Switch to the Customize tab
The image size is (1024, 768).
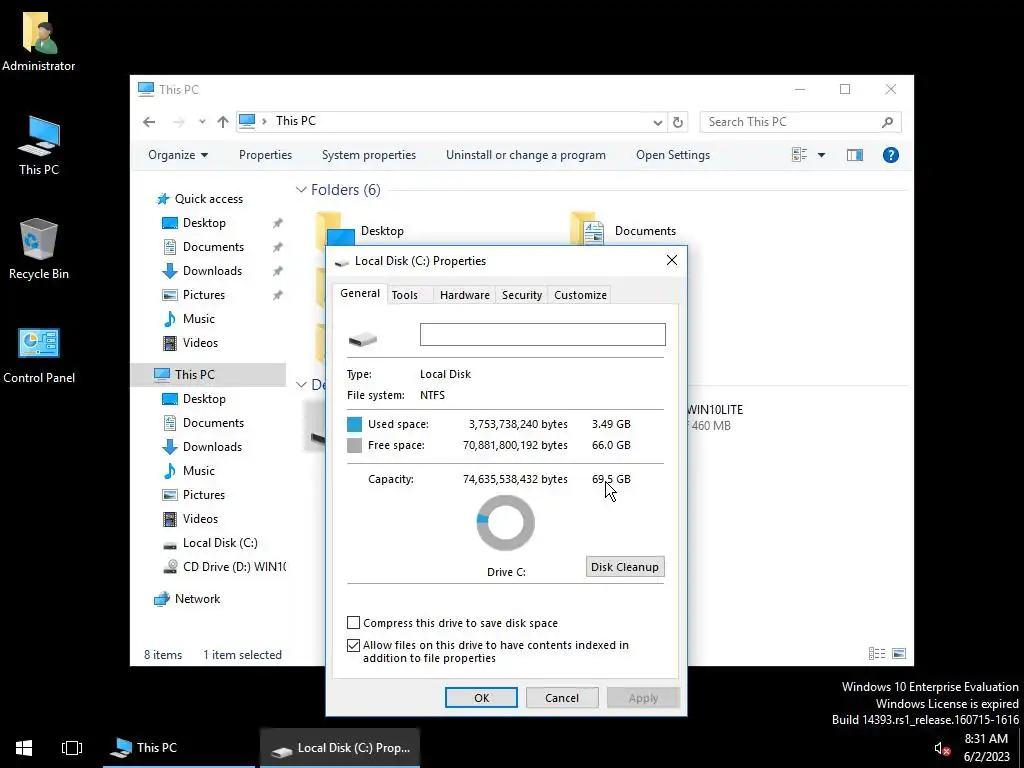(x=580, y=295)
